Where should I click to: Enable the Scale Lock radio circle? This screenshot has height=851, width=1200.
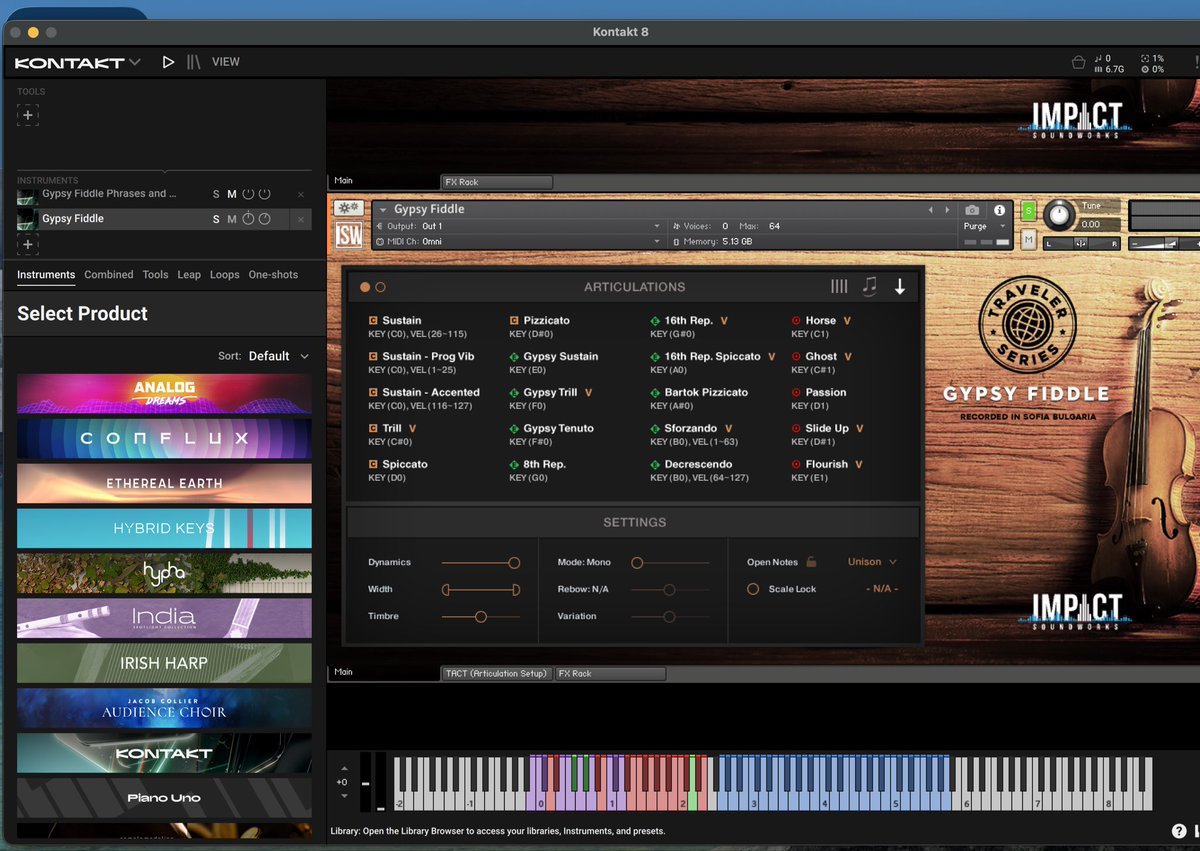tap(753, 589)
